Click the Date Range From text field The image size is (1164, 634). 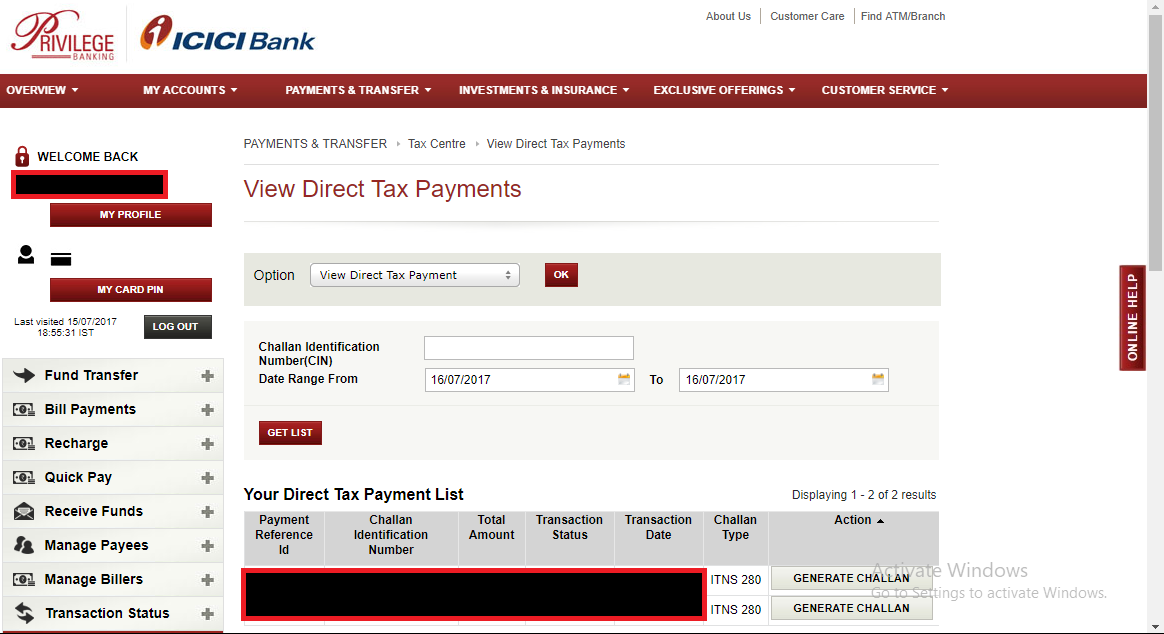pos(529,379)
